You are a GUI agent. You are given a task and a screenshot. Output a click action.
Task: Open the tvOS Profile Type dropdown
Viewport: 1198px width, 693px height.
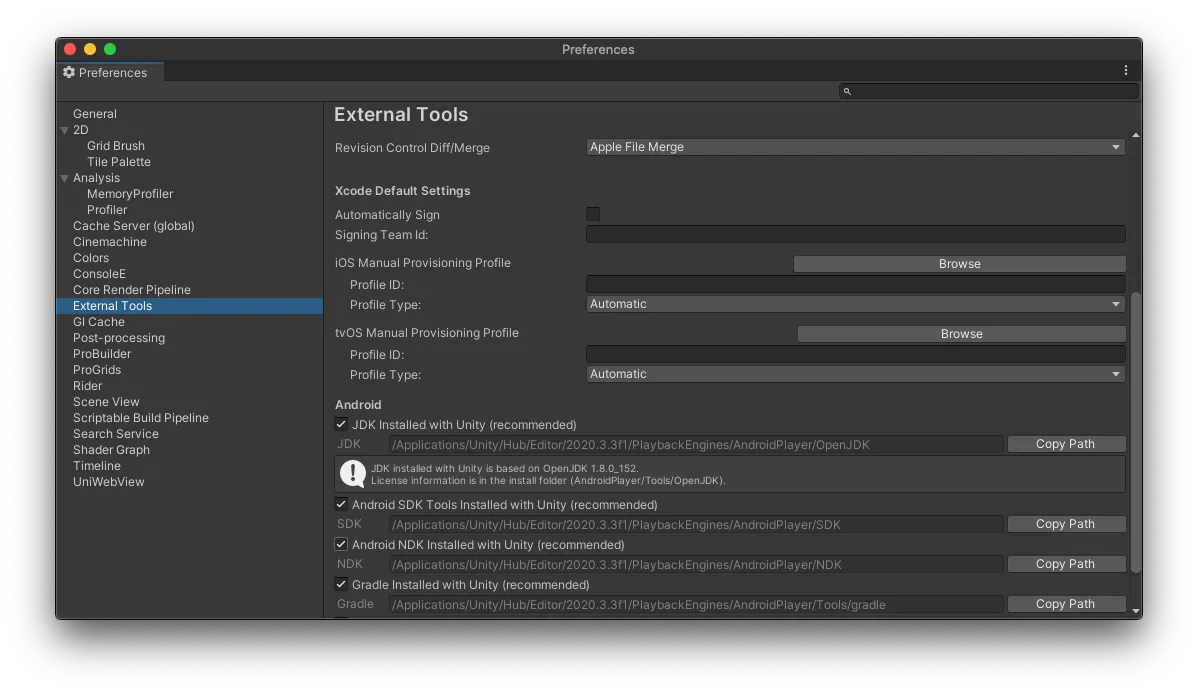[856, 374]
